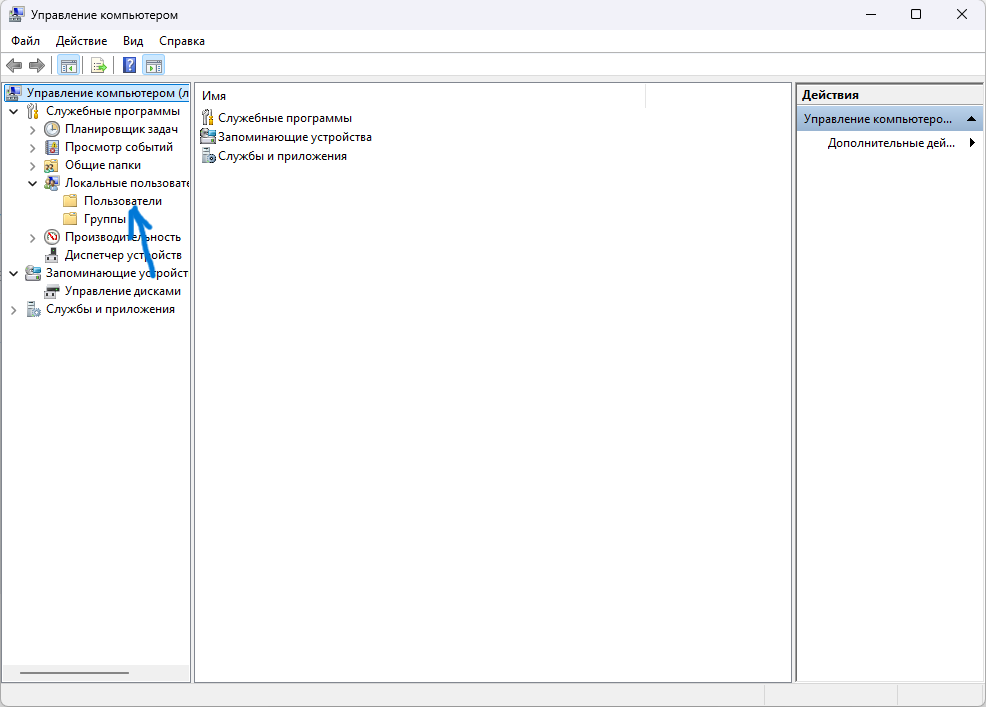Expand the Общие папки node
Image resolution: width=986 pixels, height=707 pixels.
[33, 166]
